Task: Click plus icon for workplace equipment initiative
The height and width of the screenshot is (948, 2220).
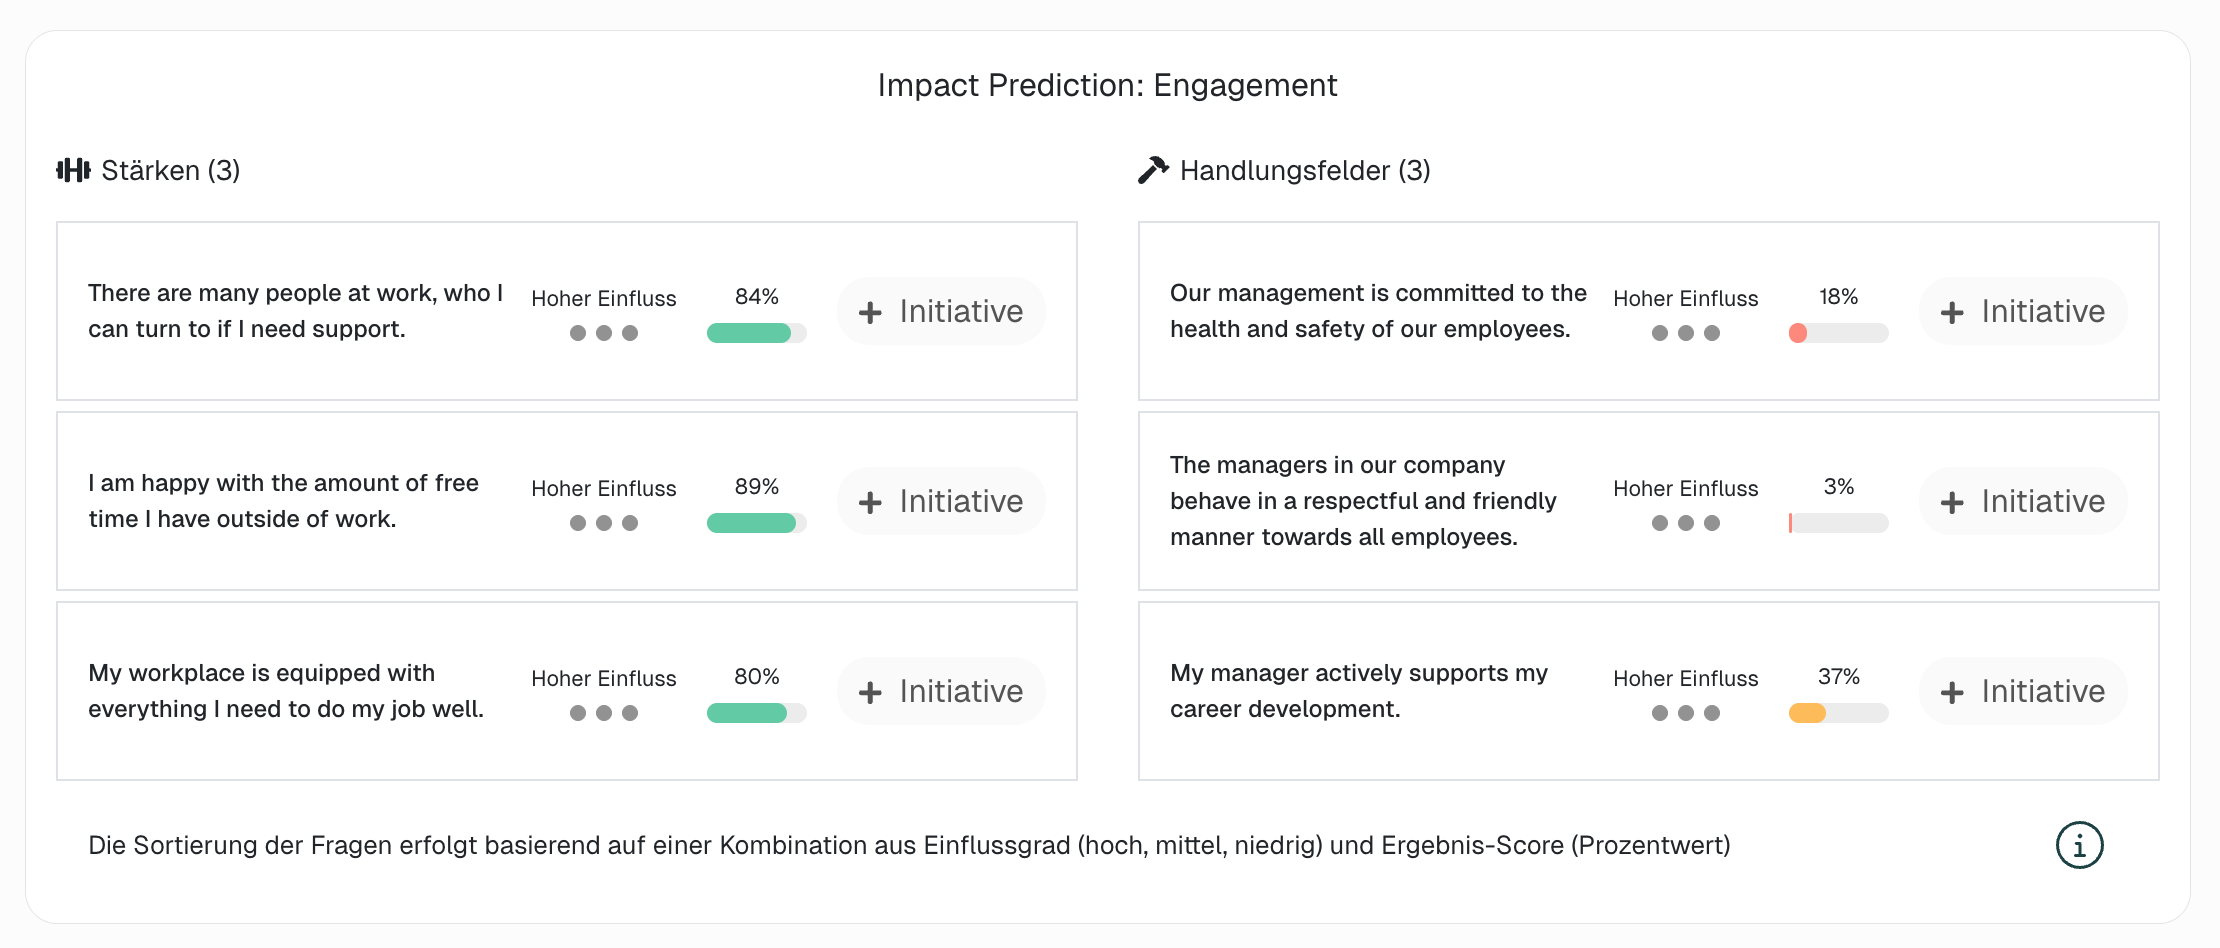Action: pyautogui.click(x=870, y=692)
